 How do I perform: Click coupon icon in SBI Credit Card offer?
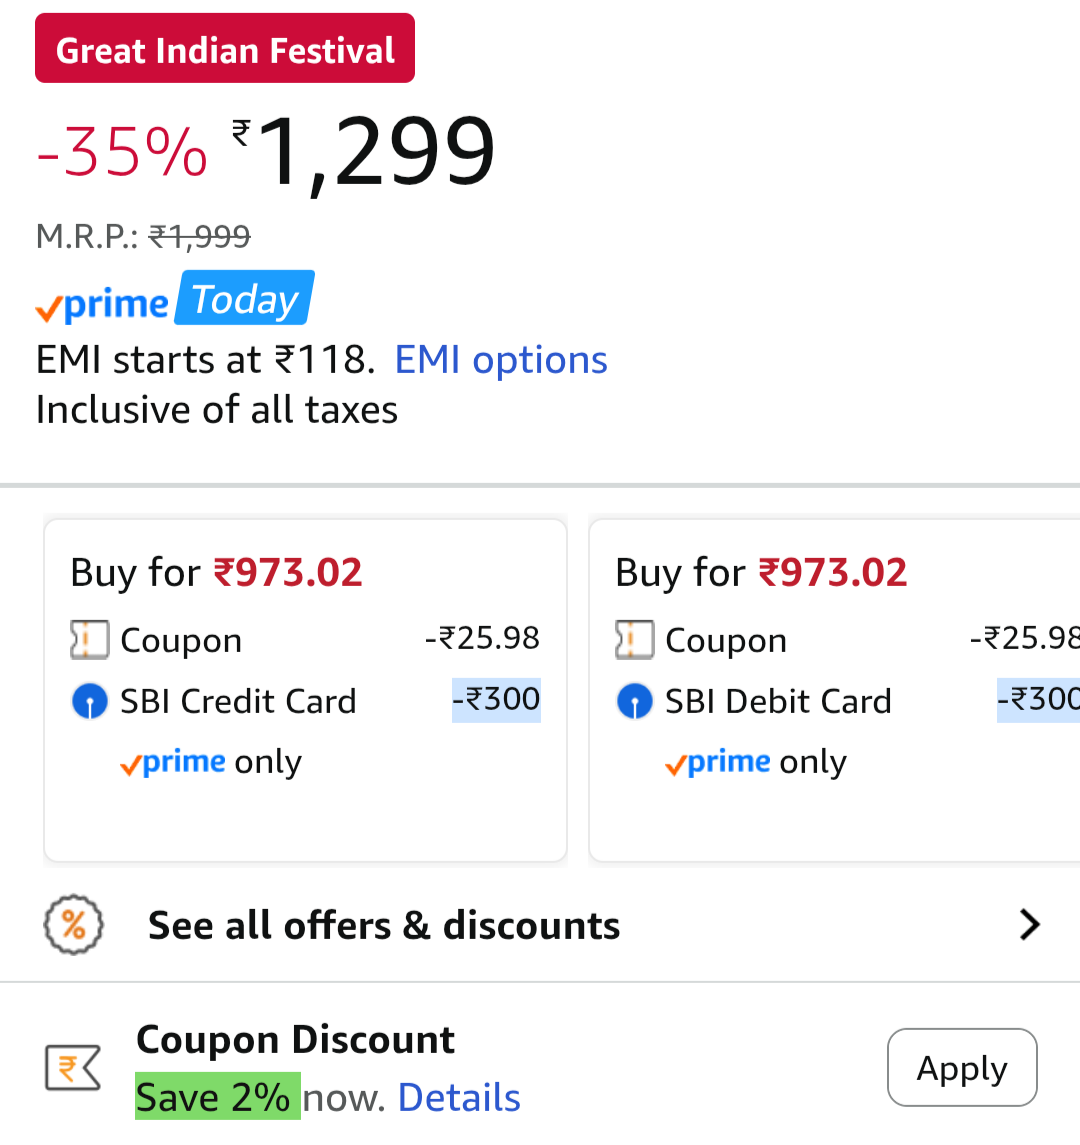(x=89, y=640)
